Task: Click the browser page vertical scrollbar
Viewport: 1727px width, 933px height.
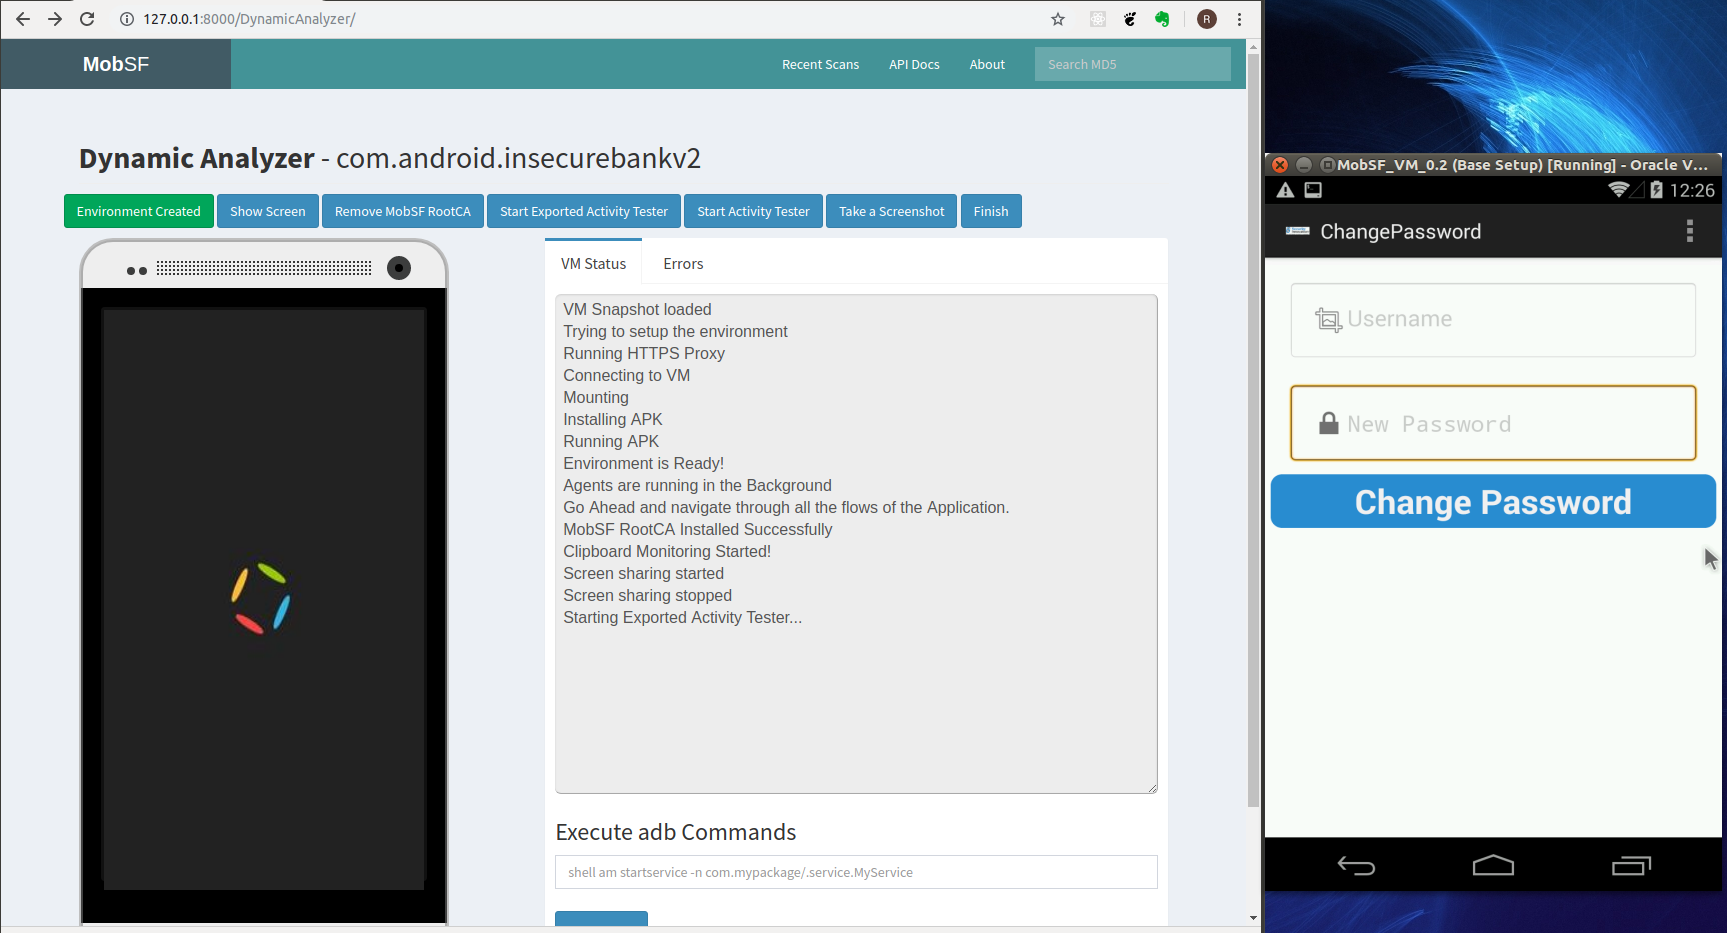Action: coord(1253,430)
